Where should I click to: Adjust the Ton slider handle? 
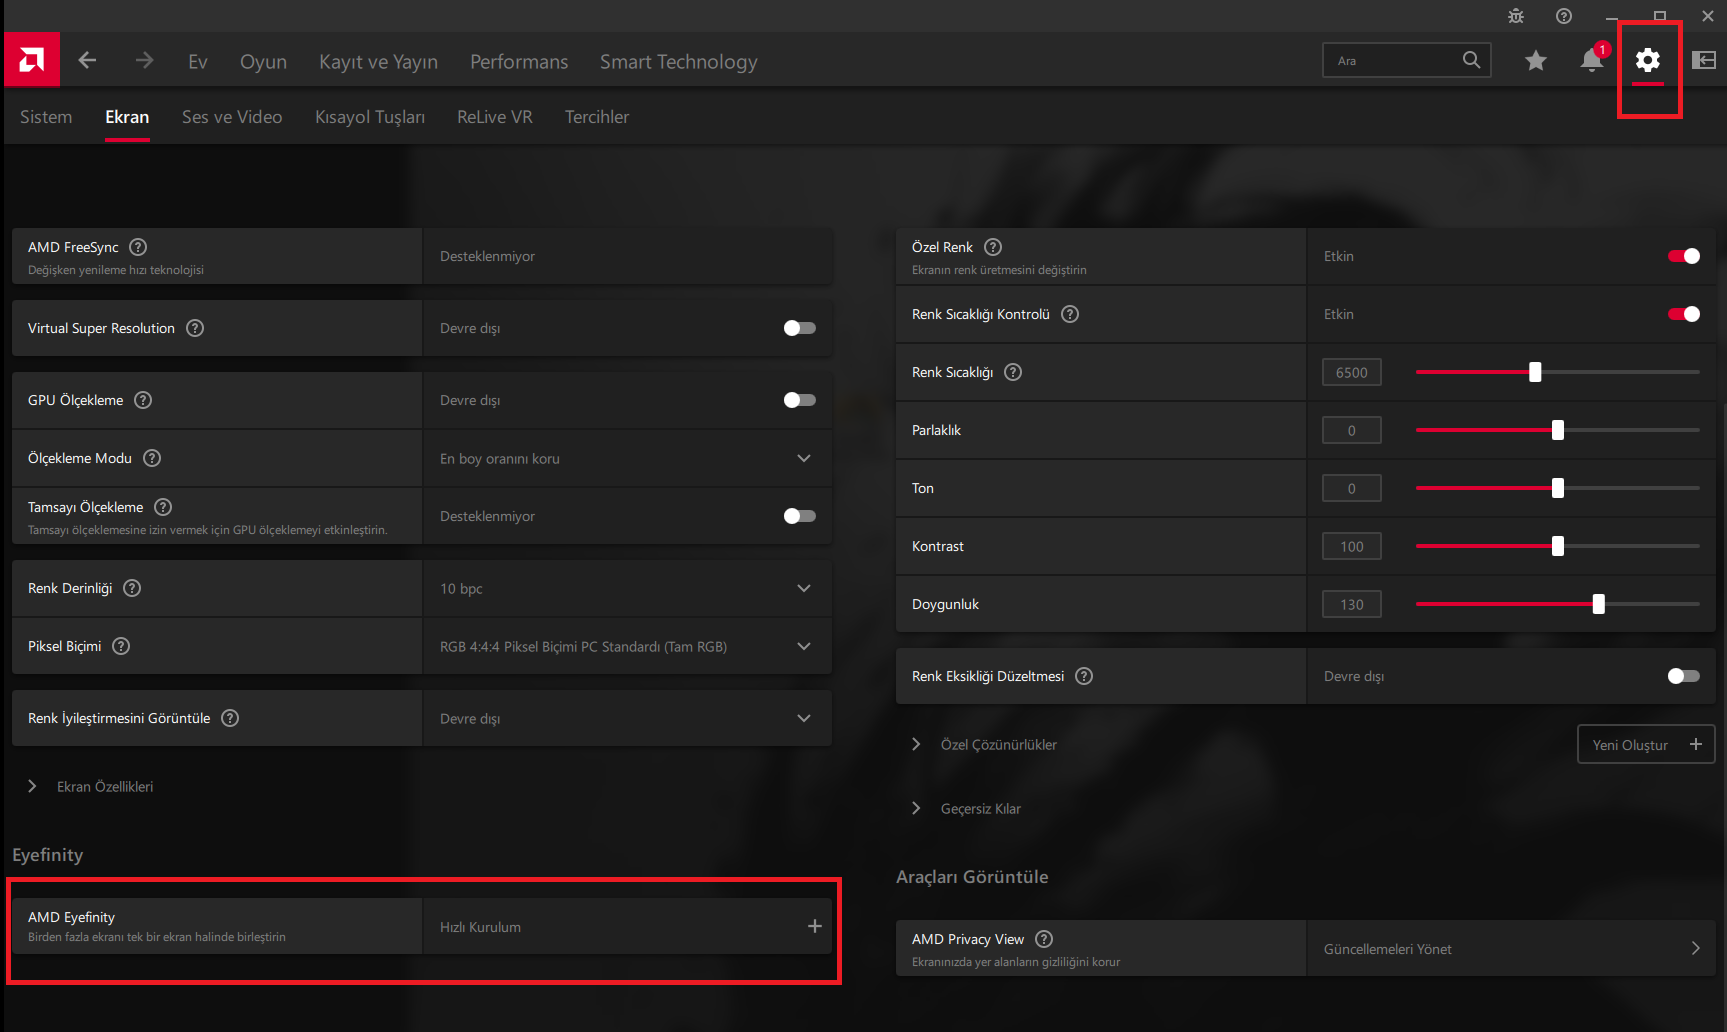coord(1558,488)
